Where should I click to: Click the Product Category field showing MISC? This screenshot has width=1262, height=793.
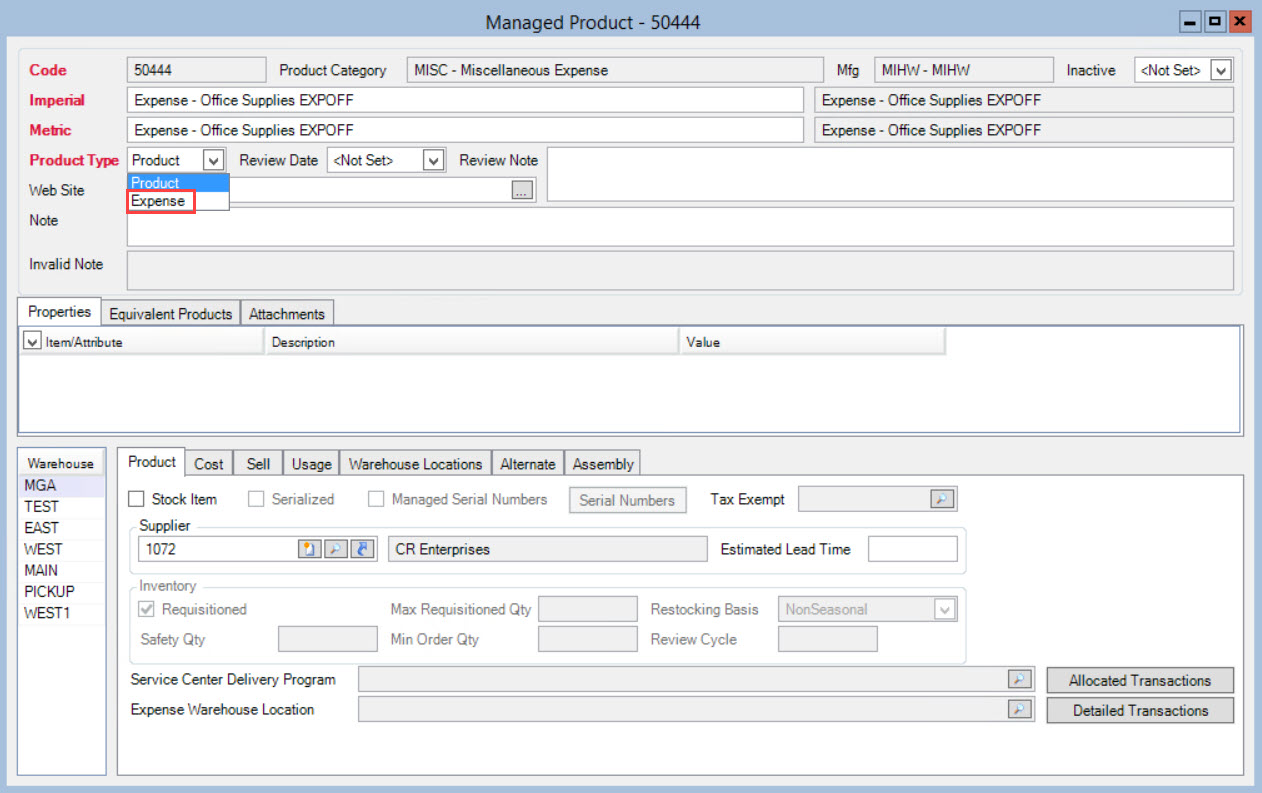coord(614,70)
